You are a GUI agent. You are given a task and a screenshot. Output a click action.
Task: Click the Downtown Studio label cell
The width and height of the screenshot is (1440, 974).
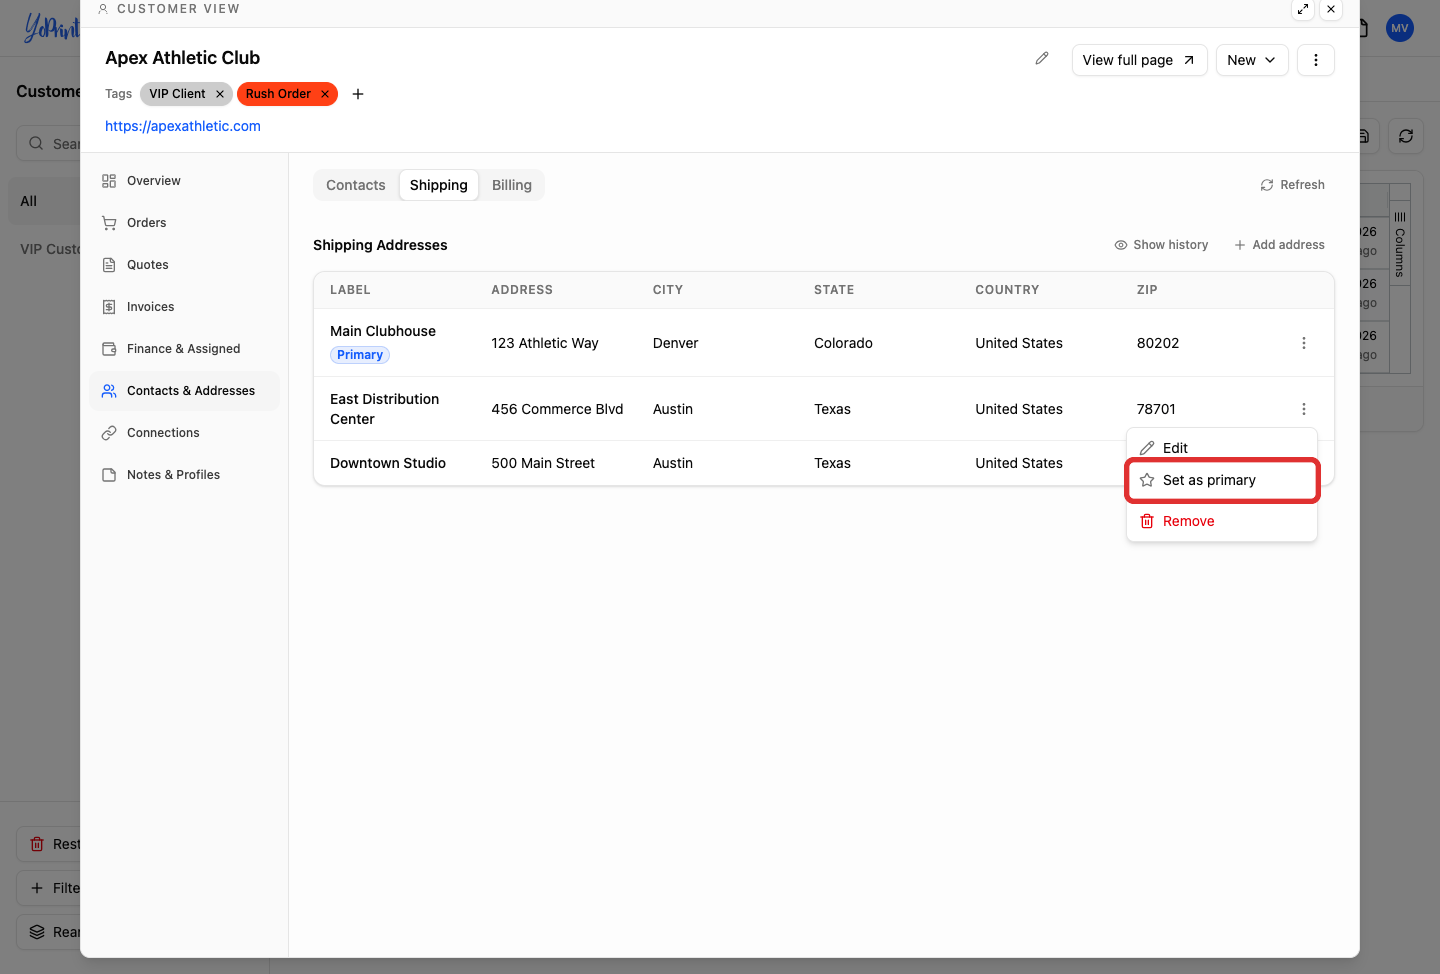[x=388, y=463]
